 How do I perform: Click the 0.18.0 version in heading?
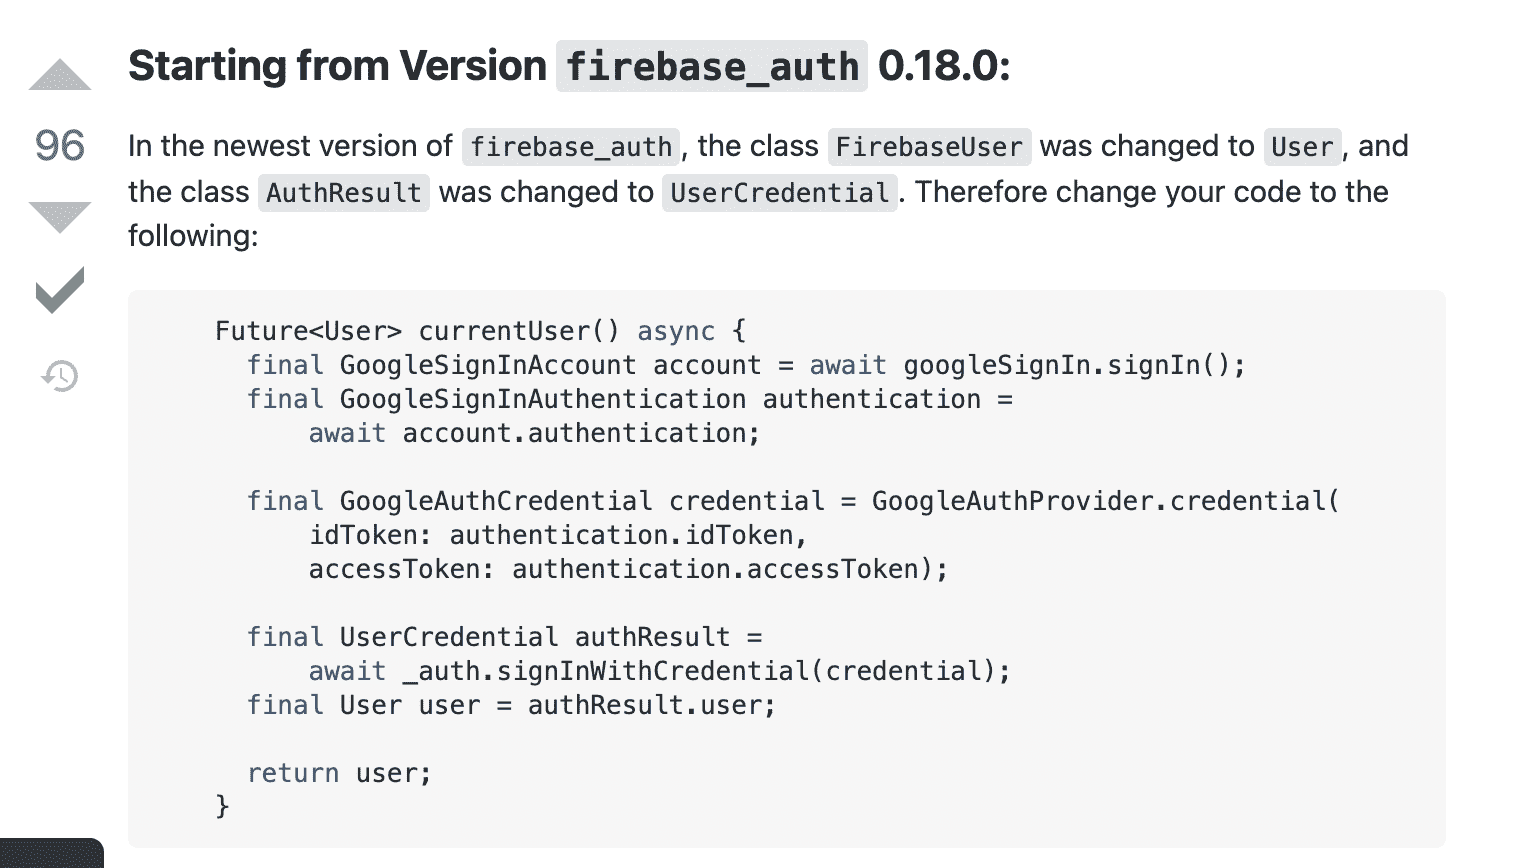pyautogui.click(x=944, y=67)
